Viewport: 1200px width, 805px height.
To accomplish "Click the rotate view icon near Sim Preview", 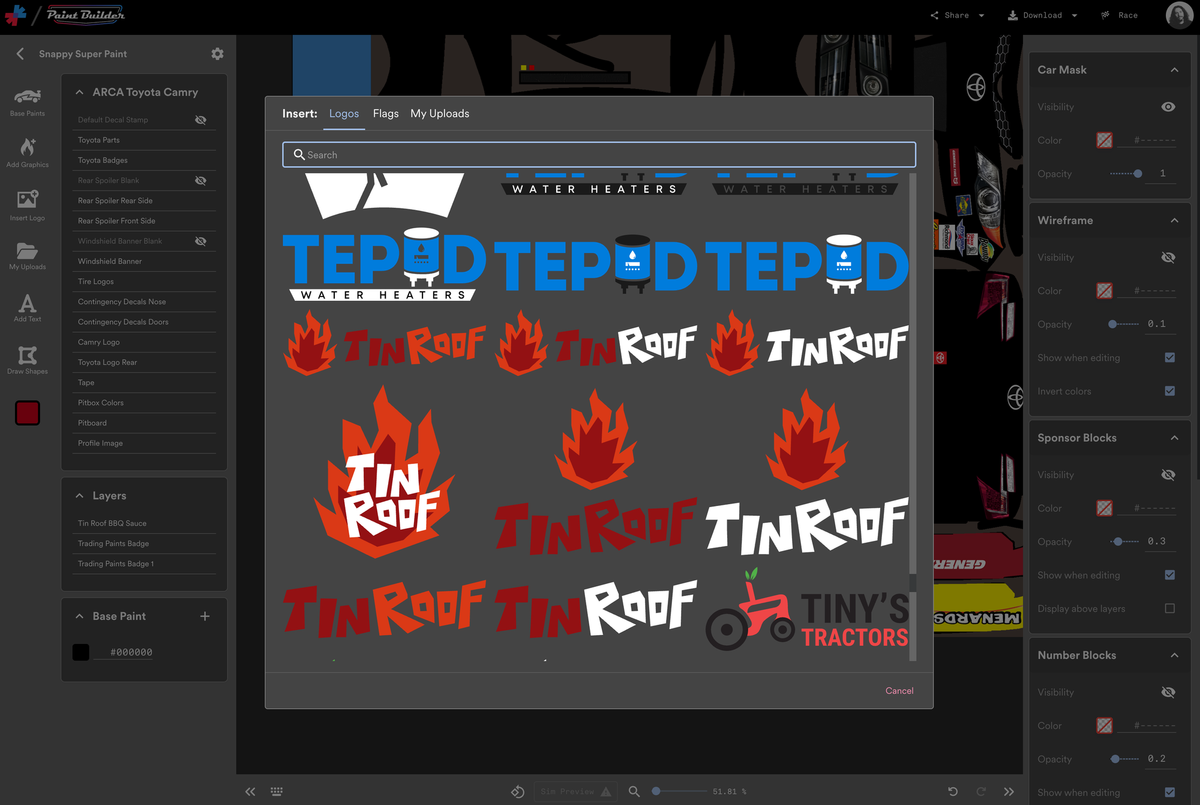I will tap(518, 792).
